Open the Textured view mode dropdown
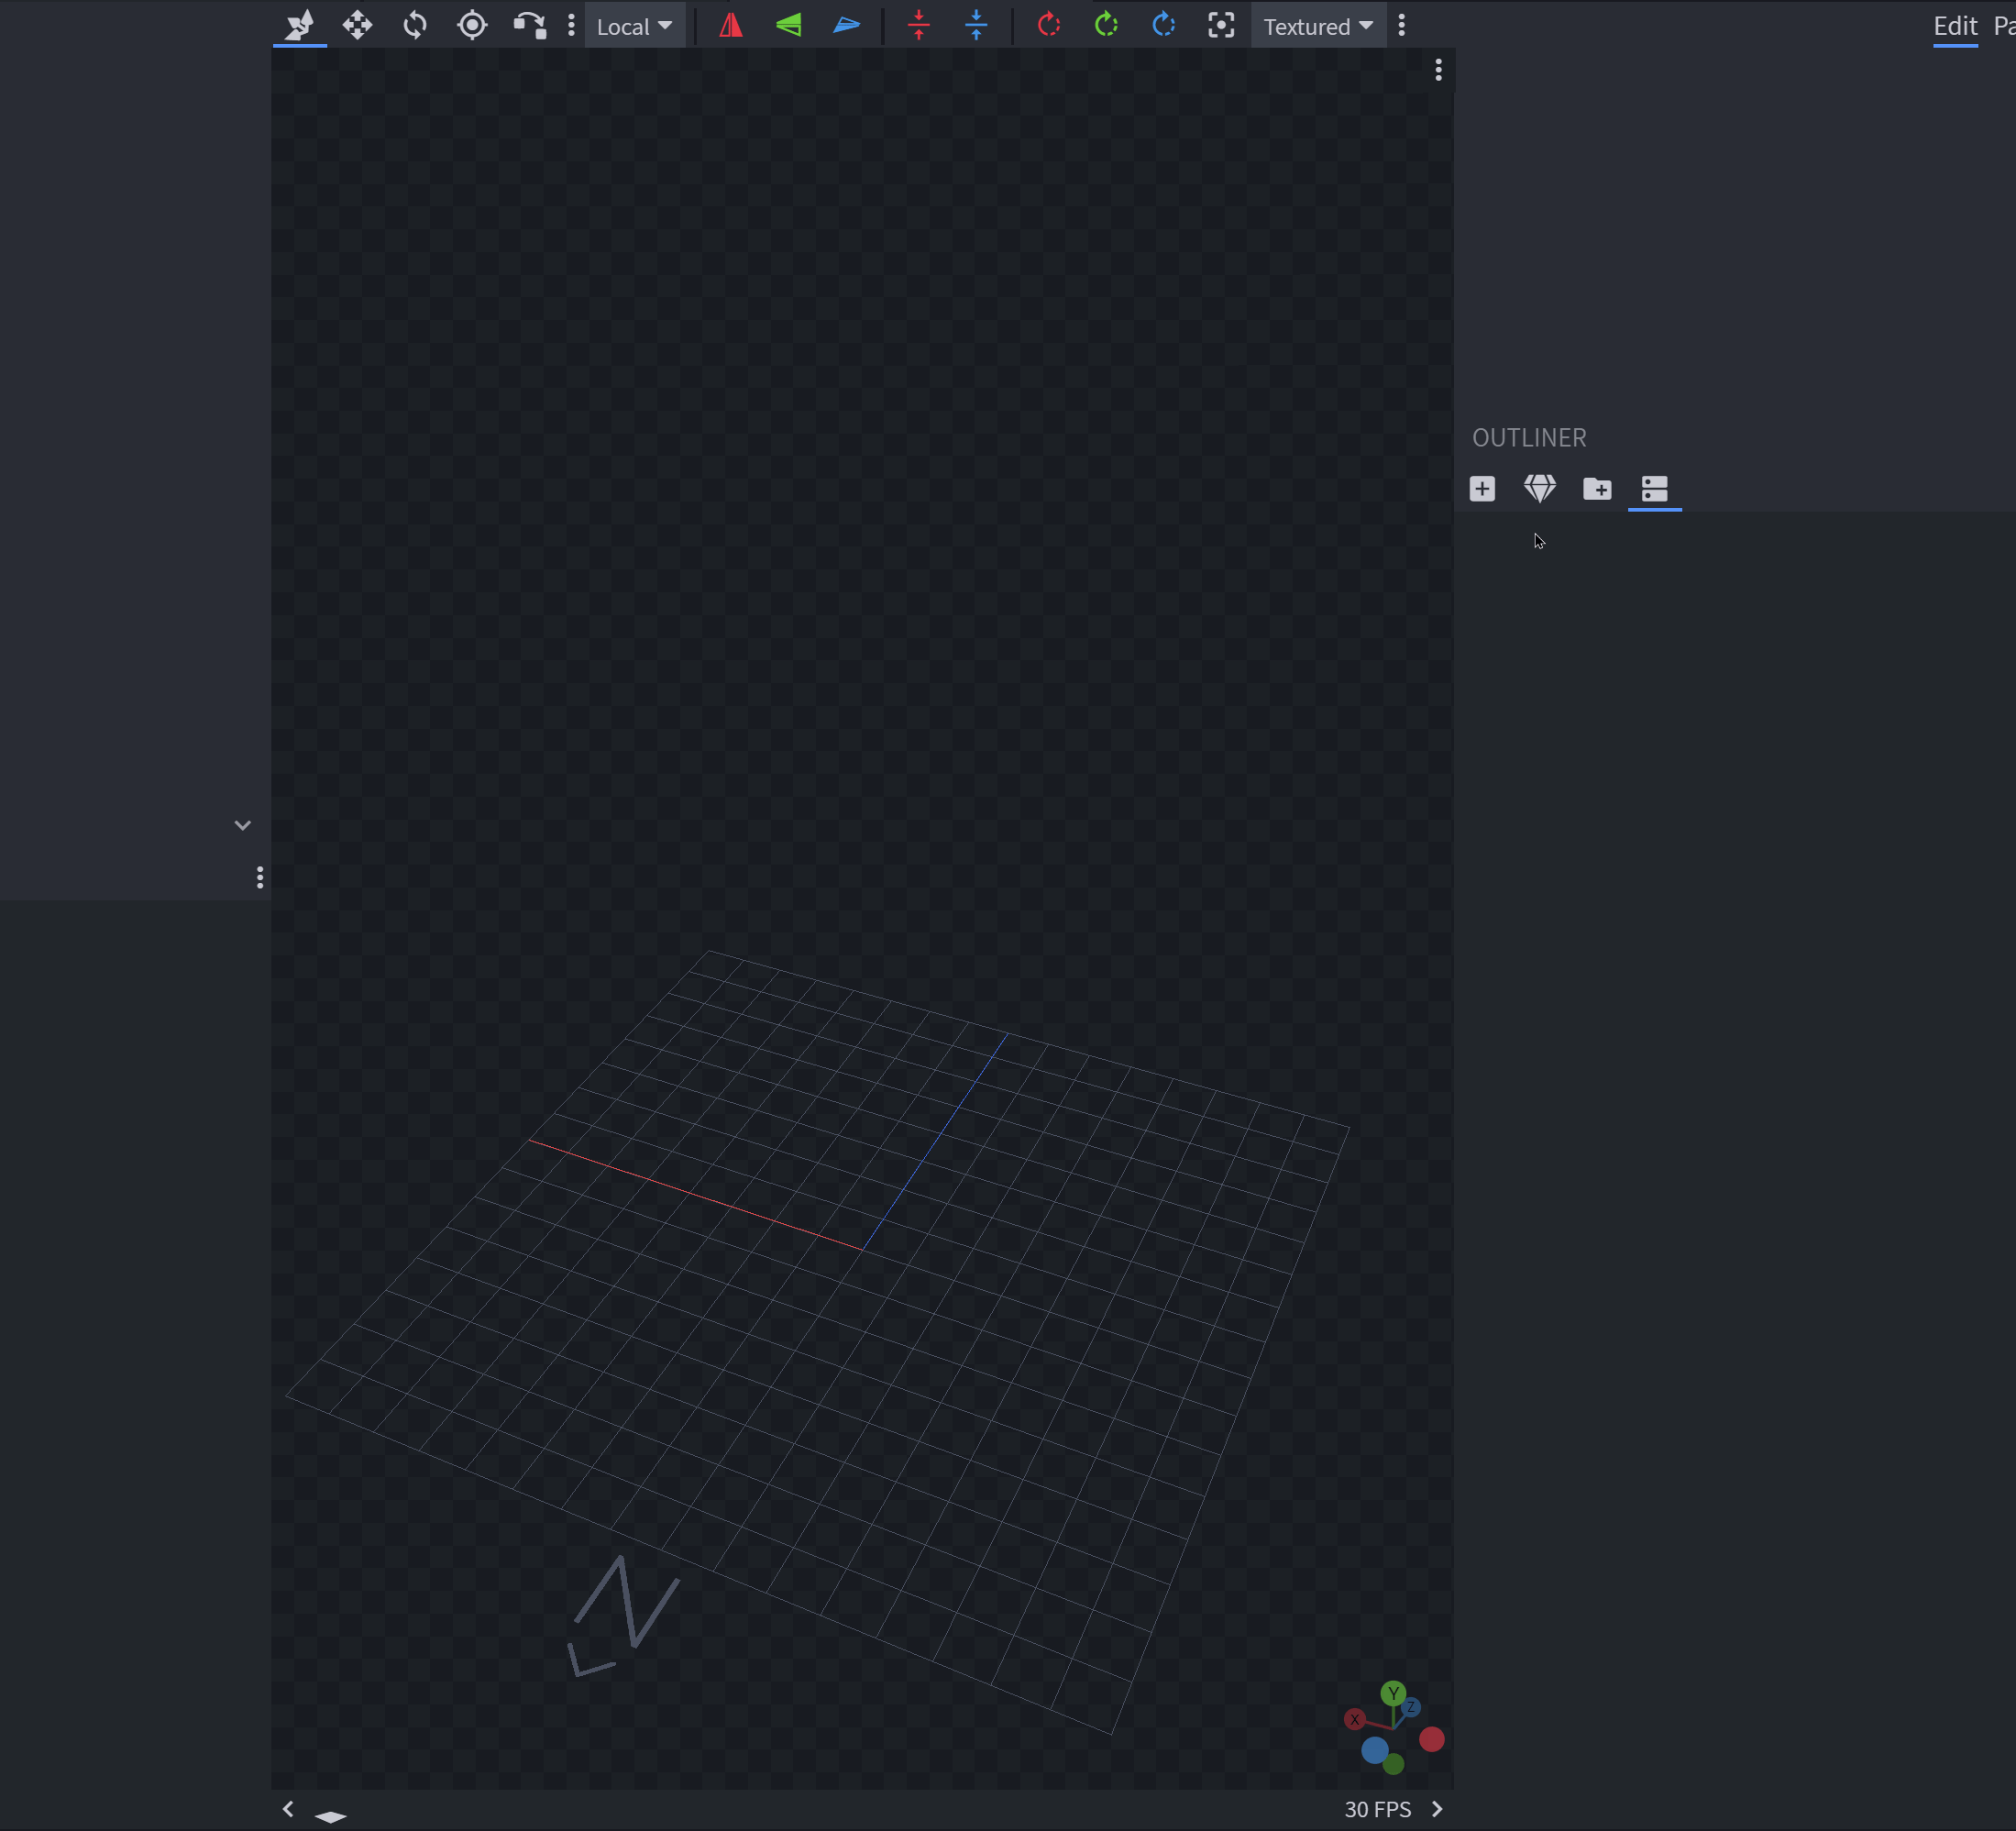 [1318, 25]
